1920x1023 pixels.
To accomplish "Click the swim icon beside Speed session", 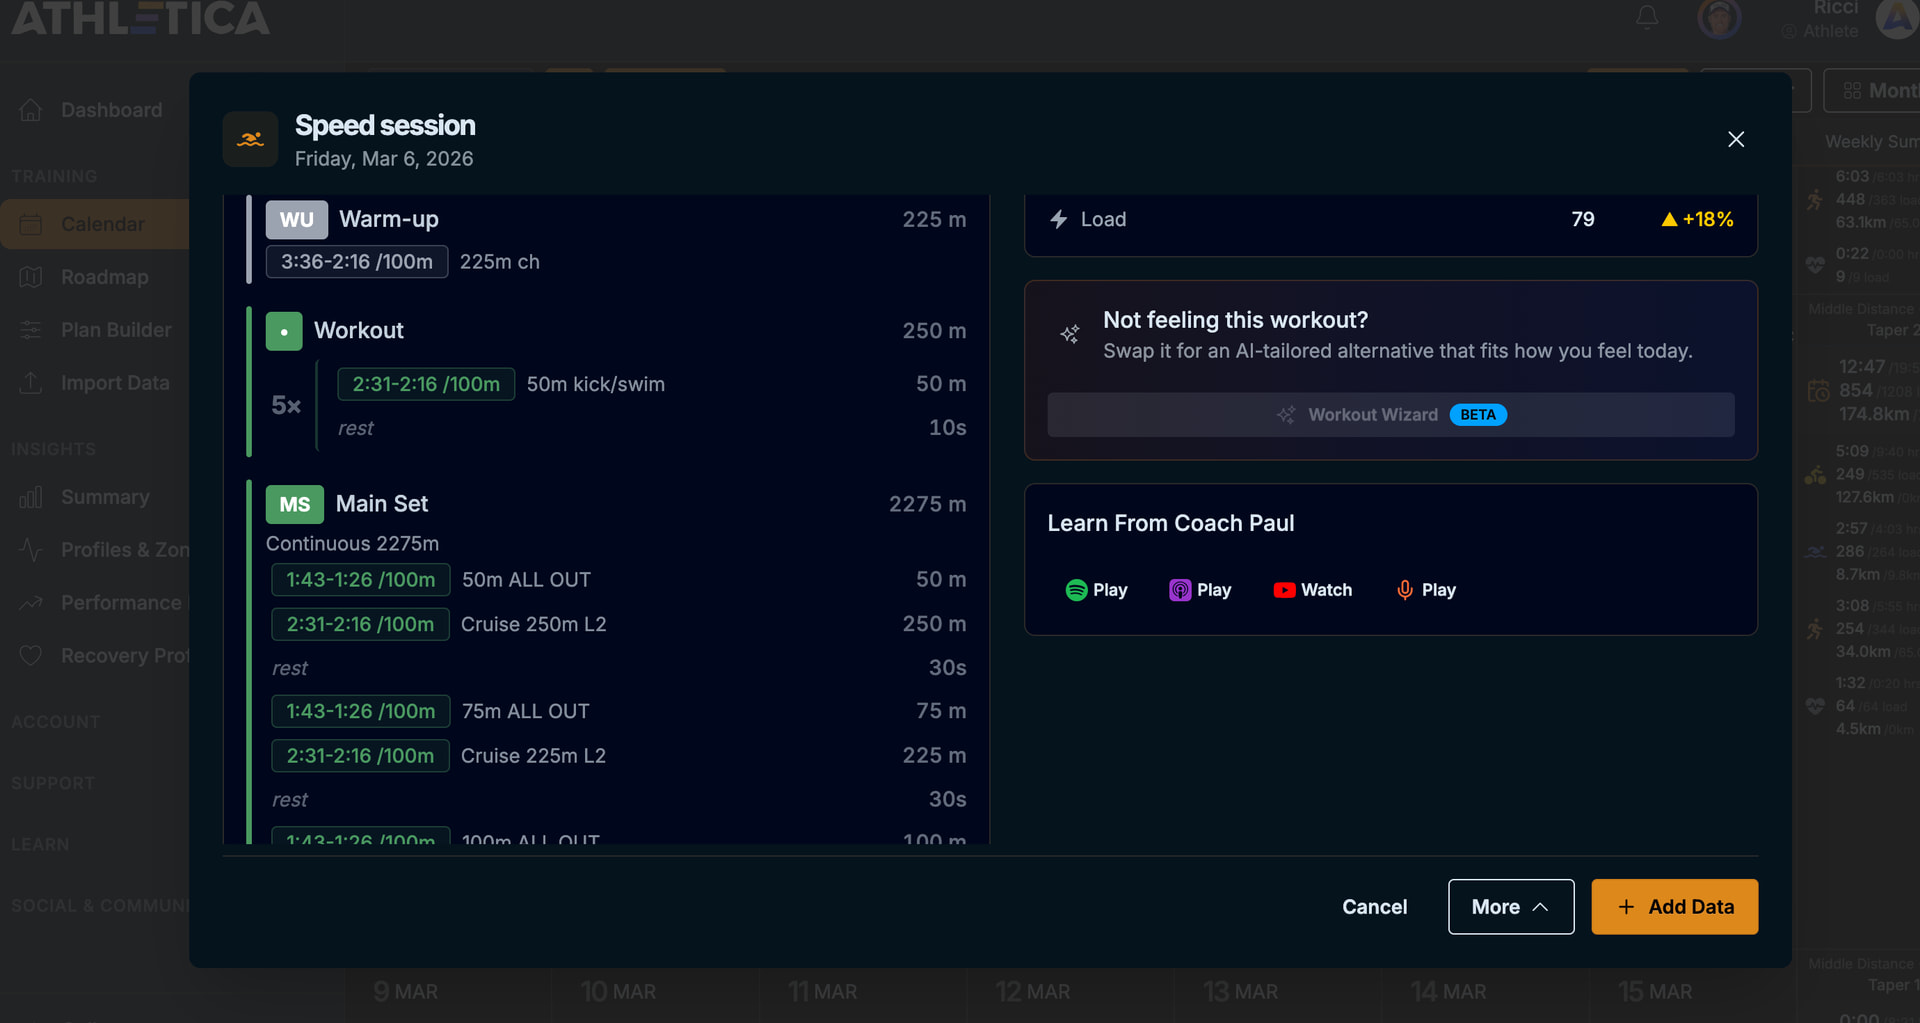I will (x=250, y=139).
